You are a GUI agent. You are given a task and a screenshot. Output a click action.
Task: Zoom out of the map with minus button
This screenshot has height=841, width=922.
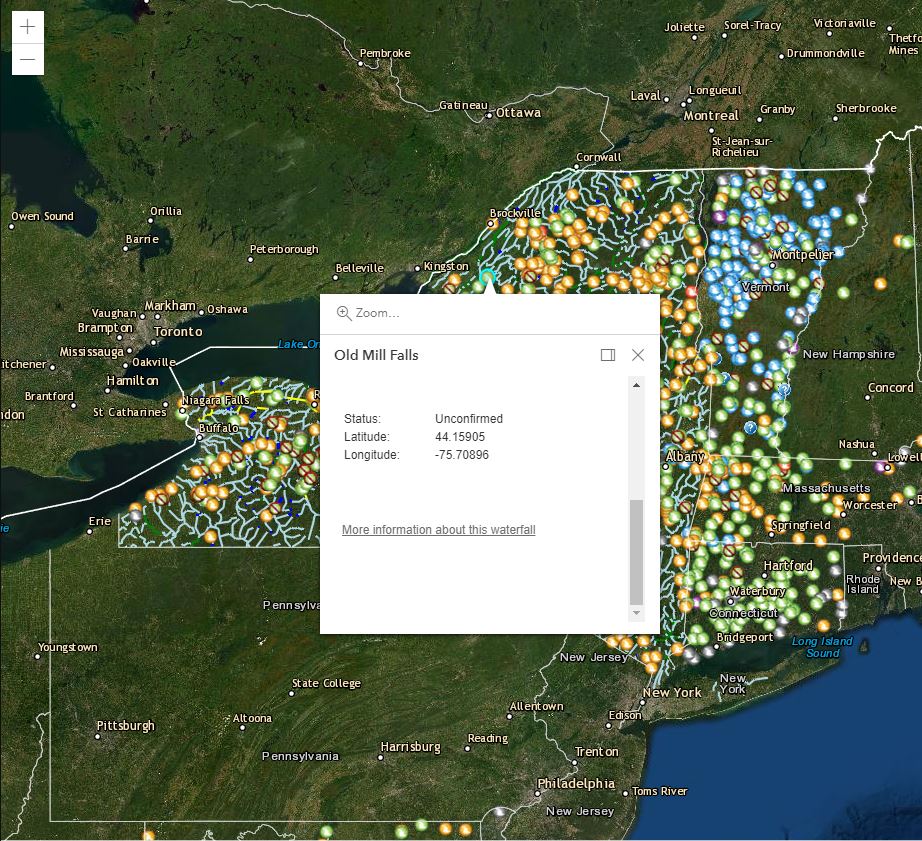[x=27, y=60]
